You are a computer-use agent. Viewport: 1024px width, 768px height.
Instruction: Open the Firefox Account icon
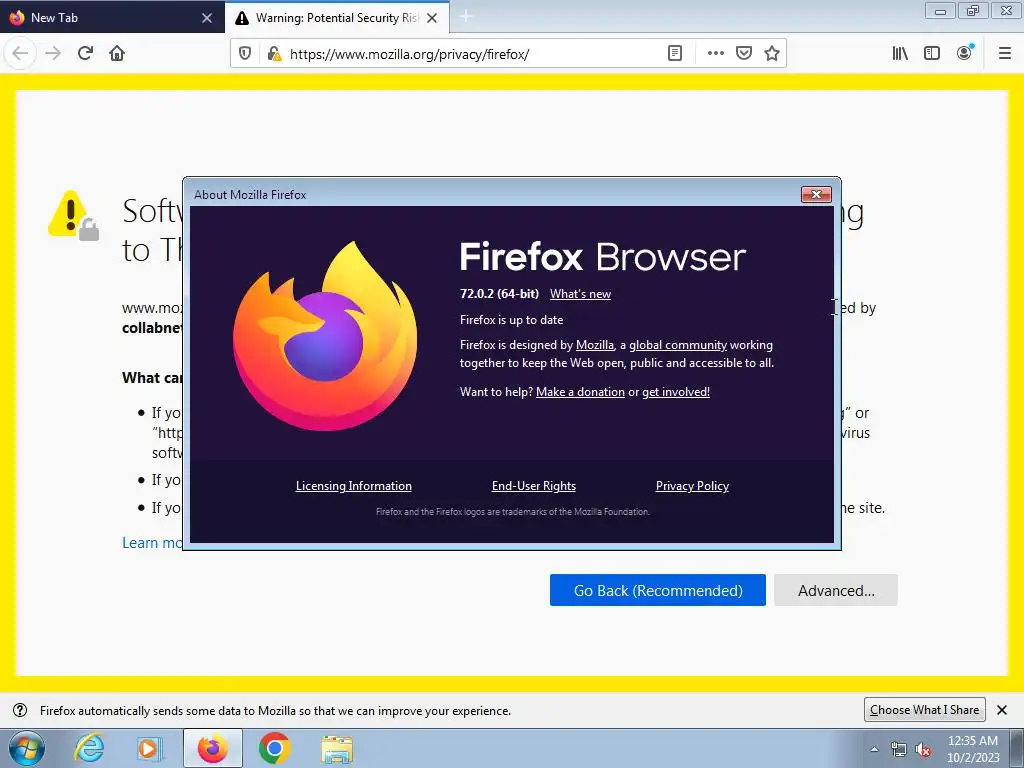pos(965,53)
